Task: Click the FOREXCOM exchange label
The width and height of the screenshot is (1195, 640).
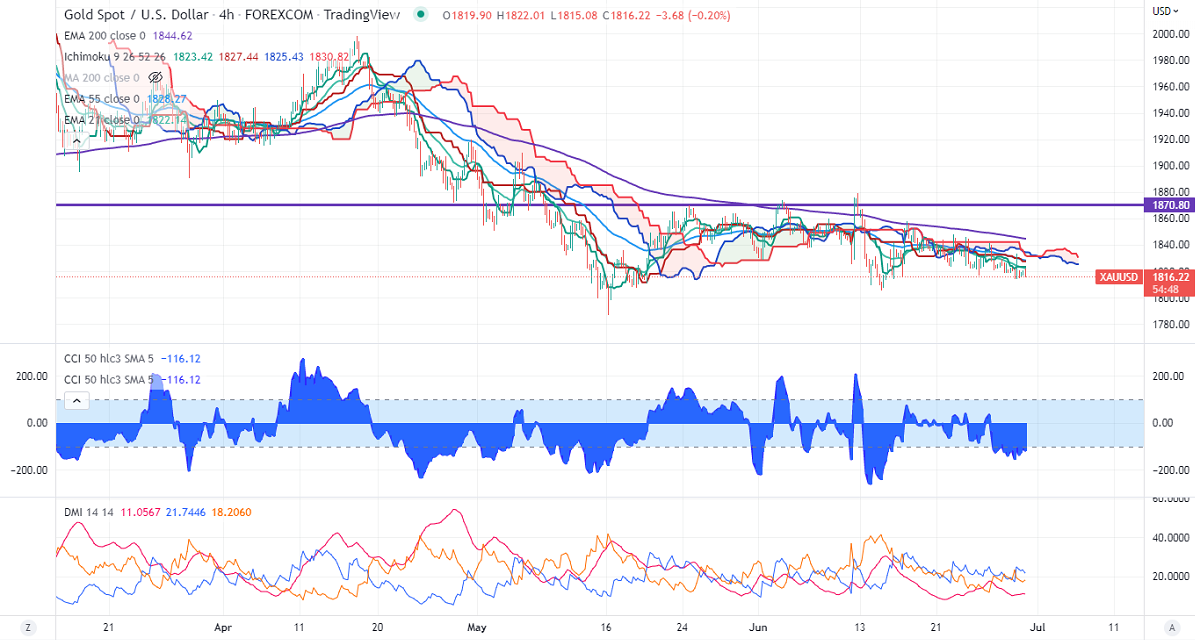Action: [279, 14]
